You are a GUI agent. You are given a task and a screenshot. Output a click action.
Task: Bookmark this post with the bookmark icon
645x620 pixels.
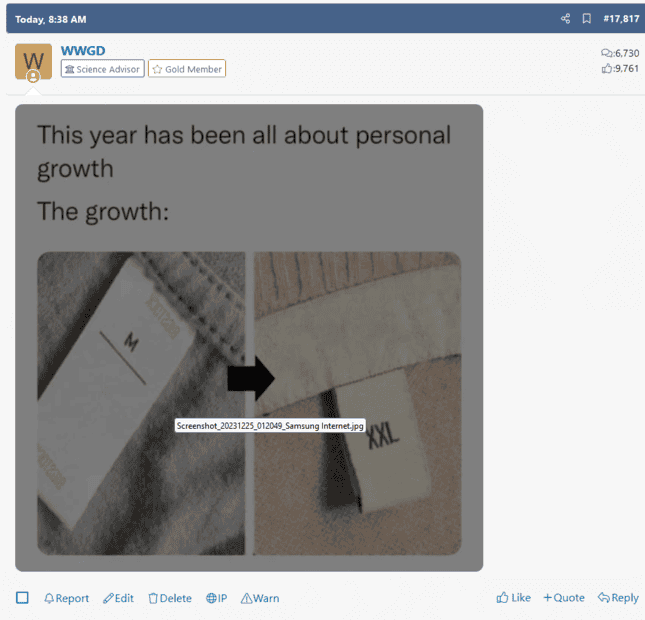[587, 19]
